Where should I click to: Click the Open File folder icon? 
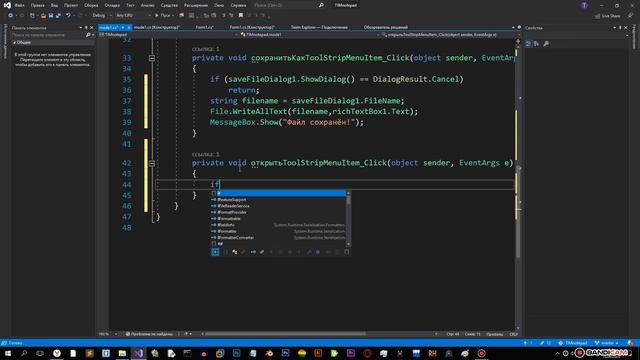43,16
